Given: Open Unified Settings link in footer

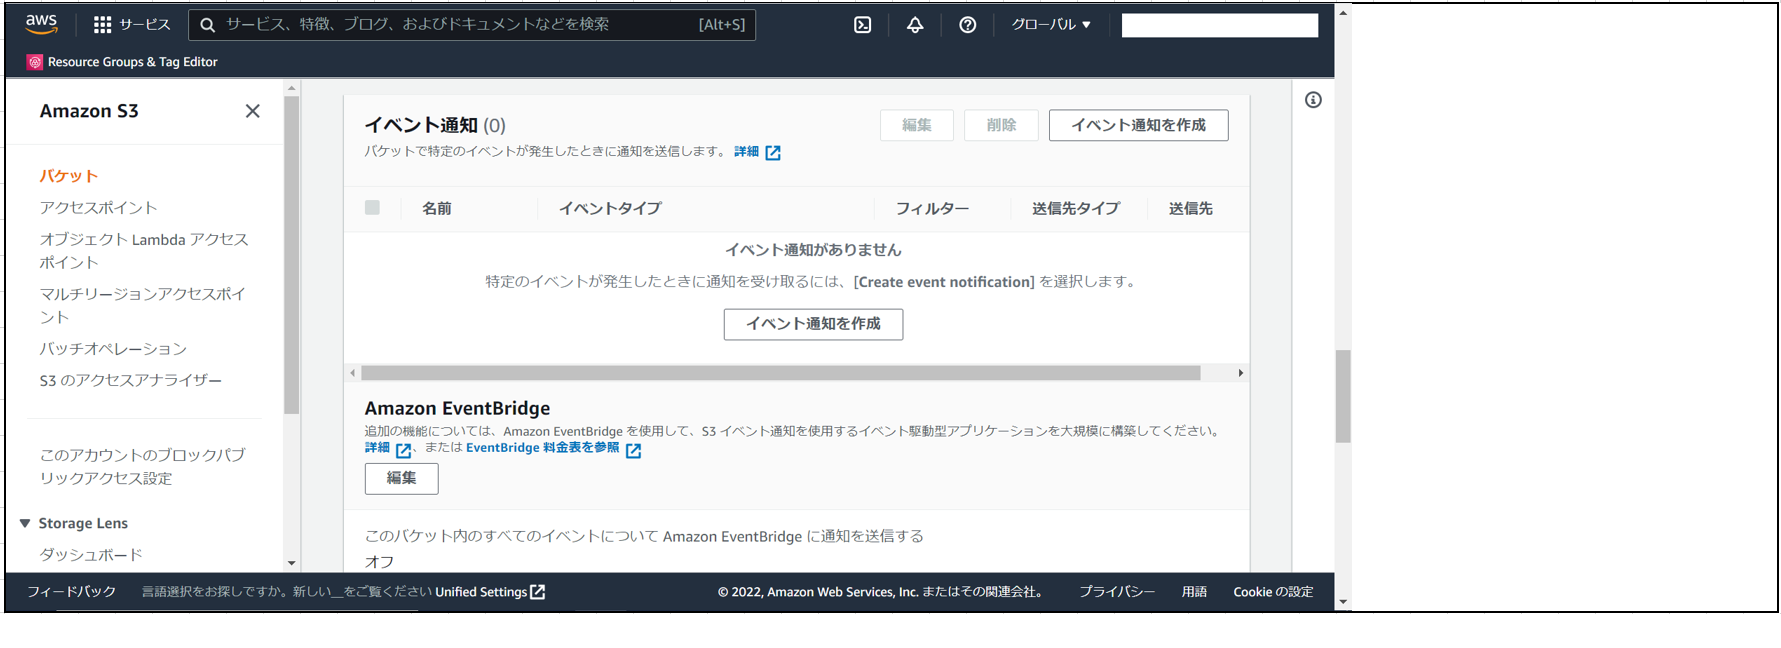Looking at the screenshot, I should [481, 592].
